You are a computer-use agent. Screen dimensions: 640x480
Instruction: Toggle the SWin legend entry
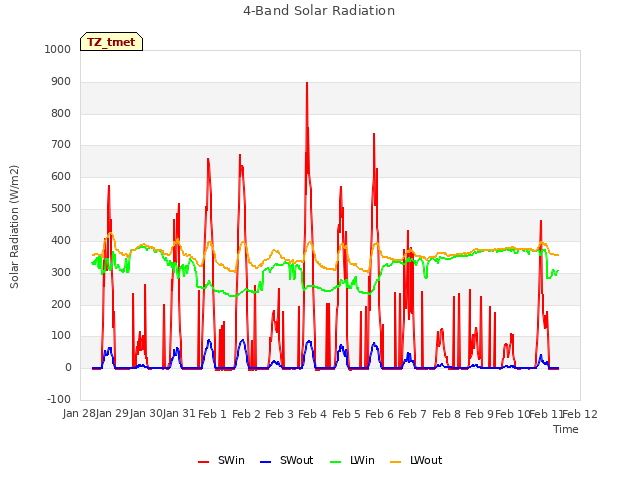[221, 460]
